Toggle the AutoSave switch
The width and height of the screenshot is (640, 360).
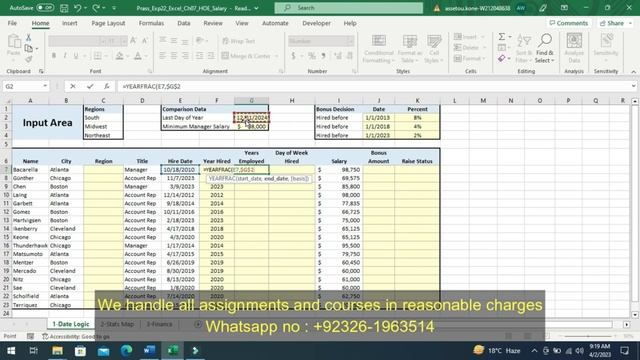point(45,8)
